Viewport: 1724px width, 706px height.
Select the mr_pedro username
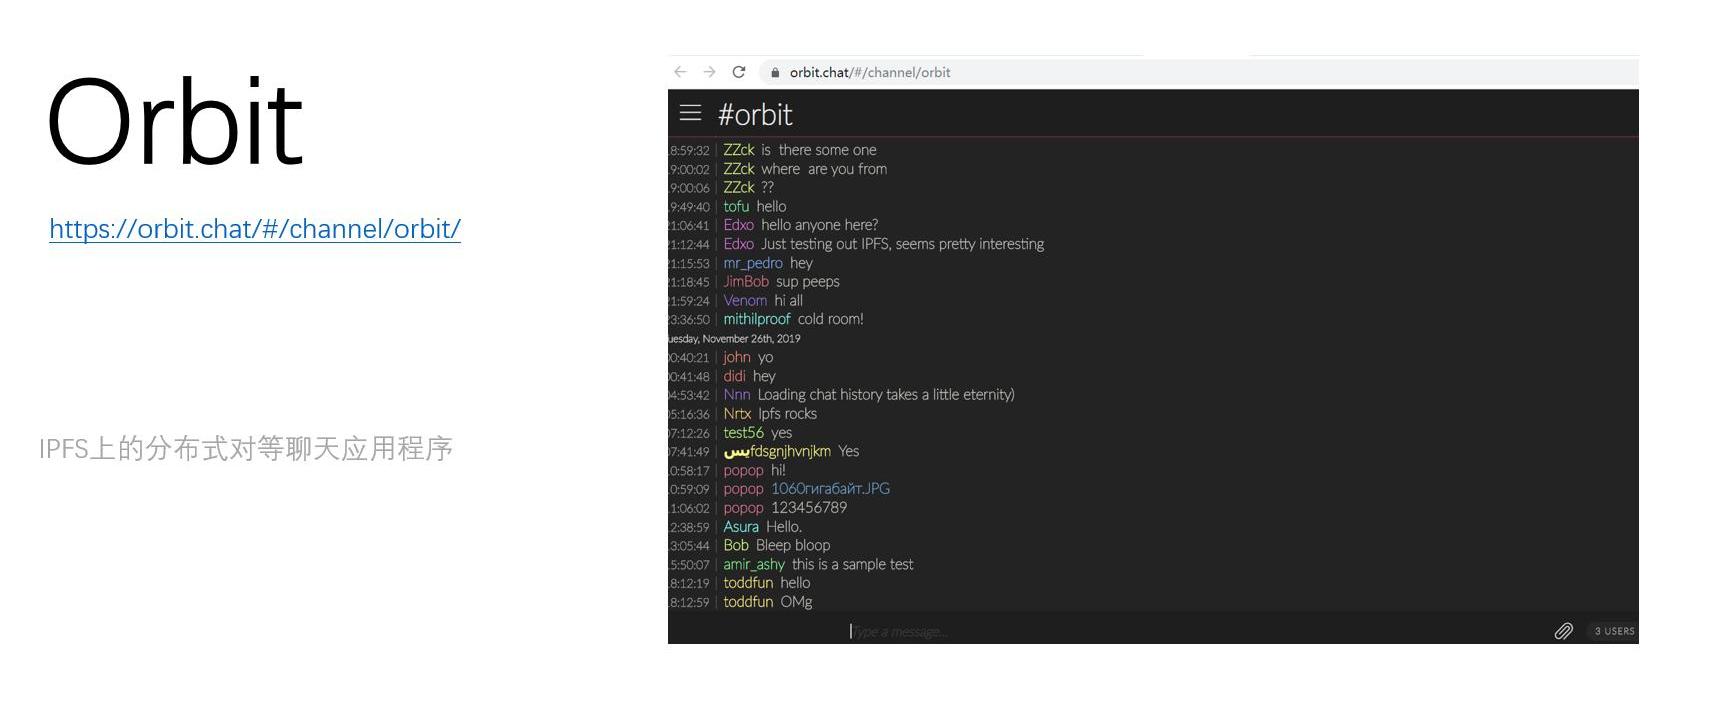[x=752, y=263]
